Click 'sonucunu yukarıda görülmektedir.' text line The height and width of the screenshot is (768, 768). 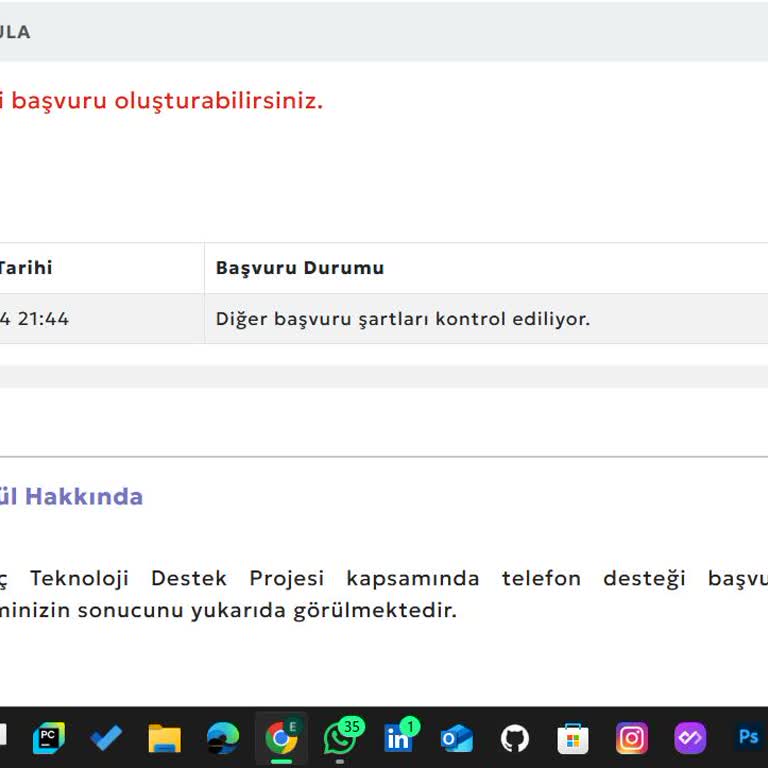(267, 610)
